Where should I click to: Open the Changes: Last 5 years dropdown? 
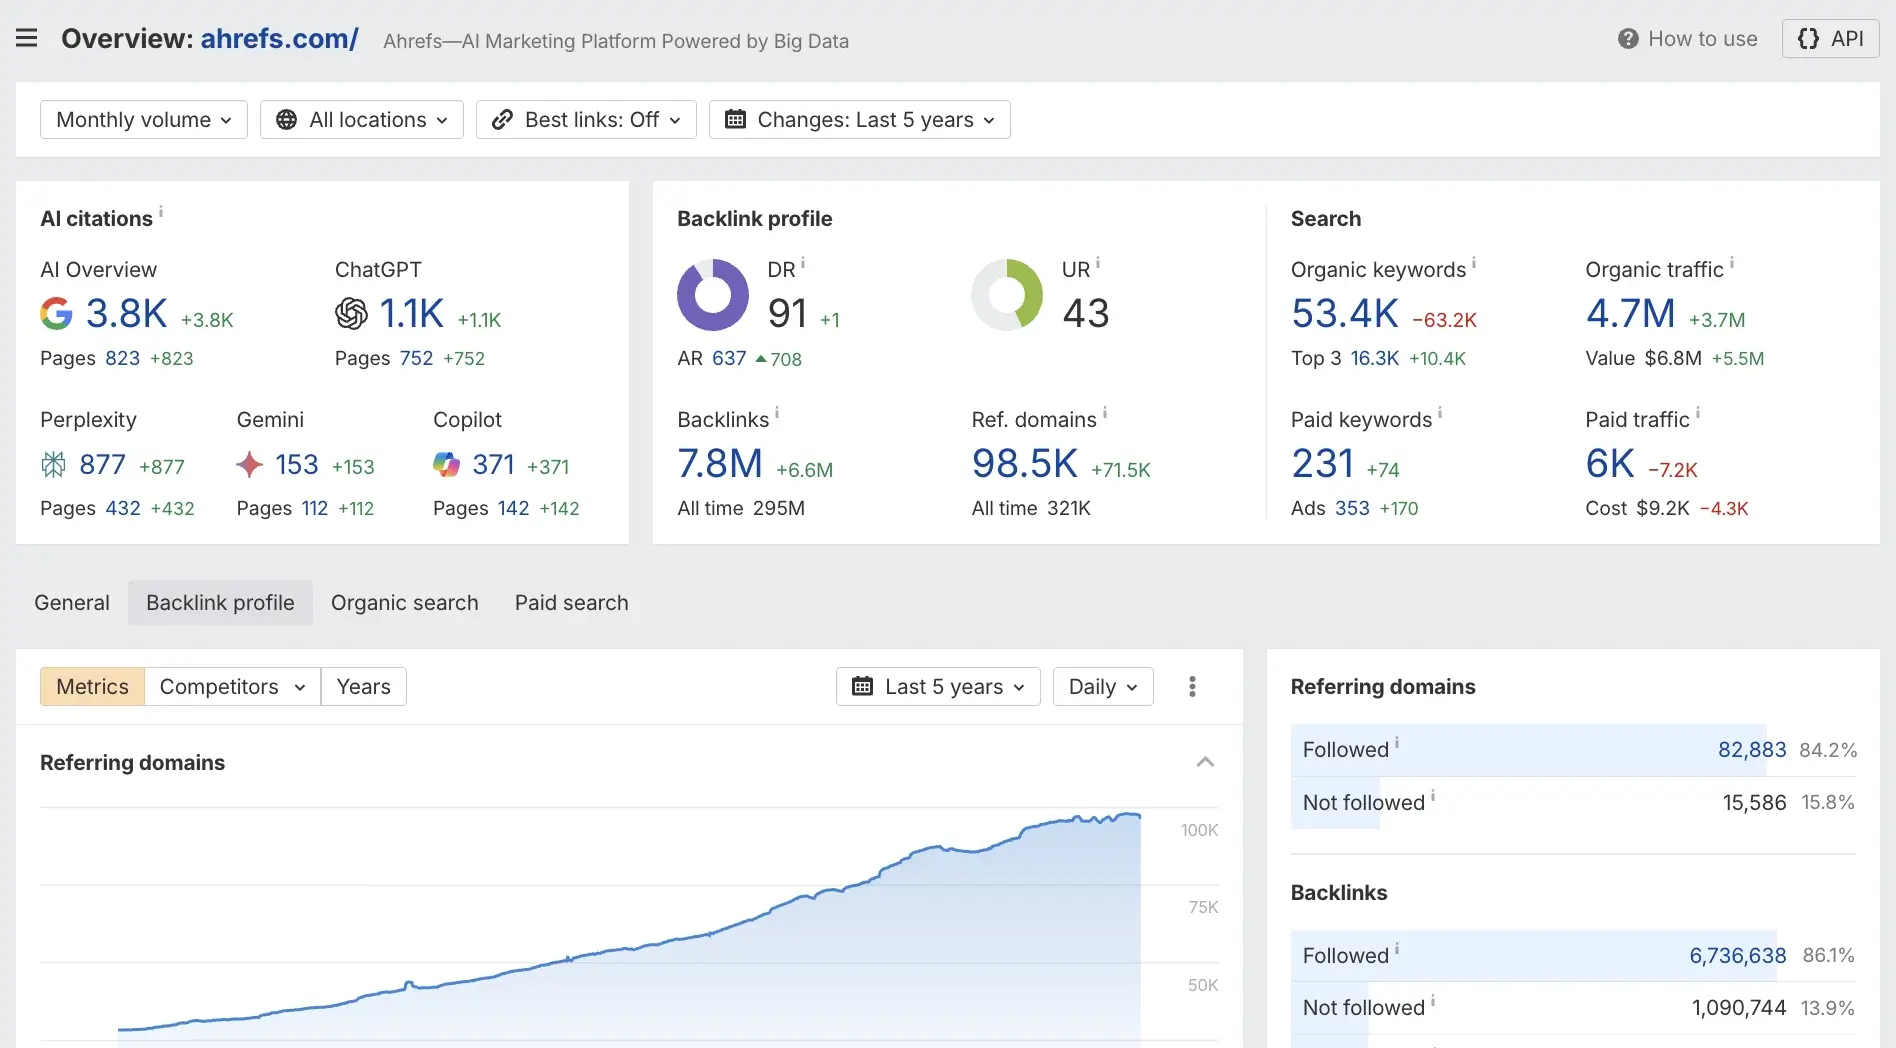pos(858,119)
